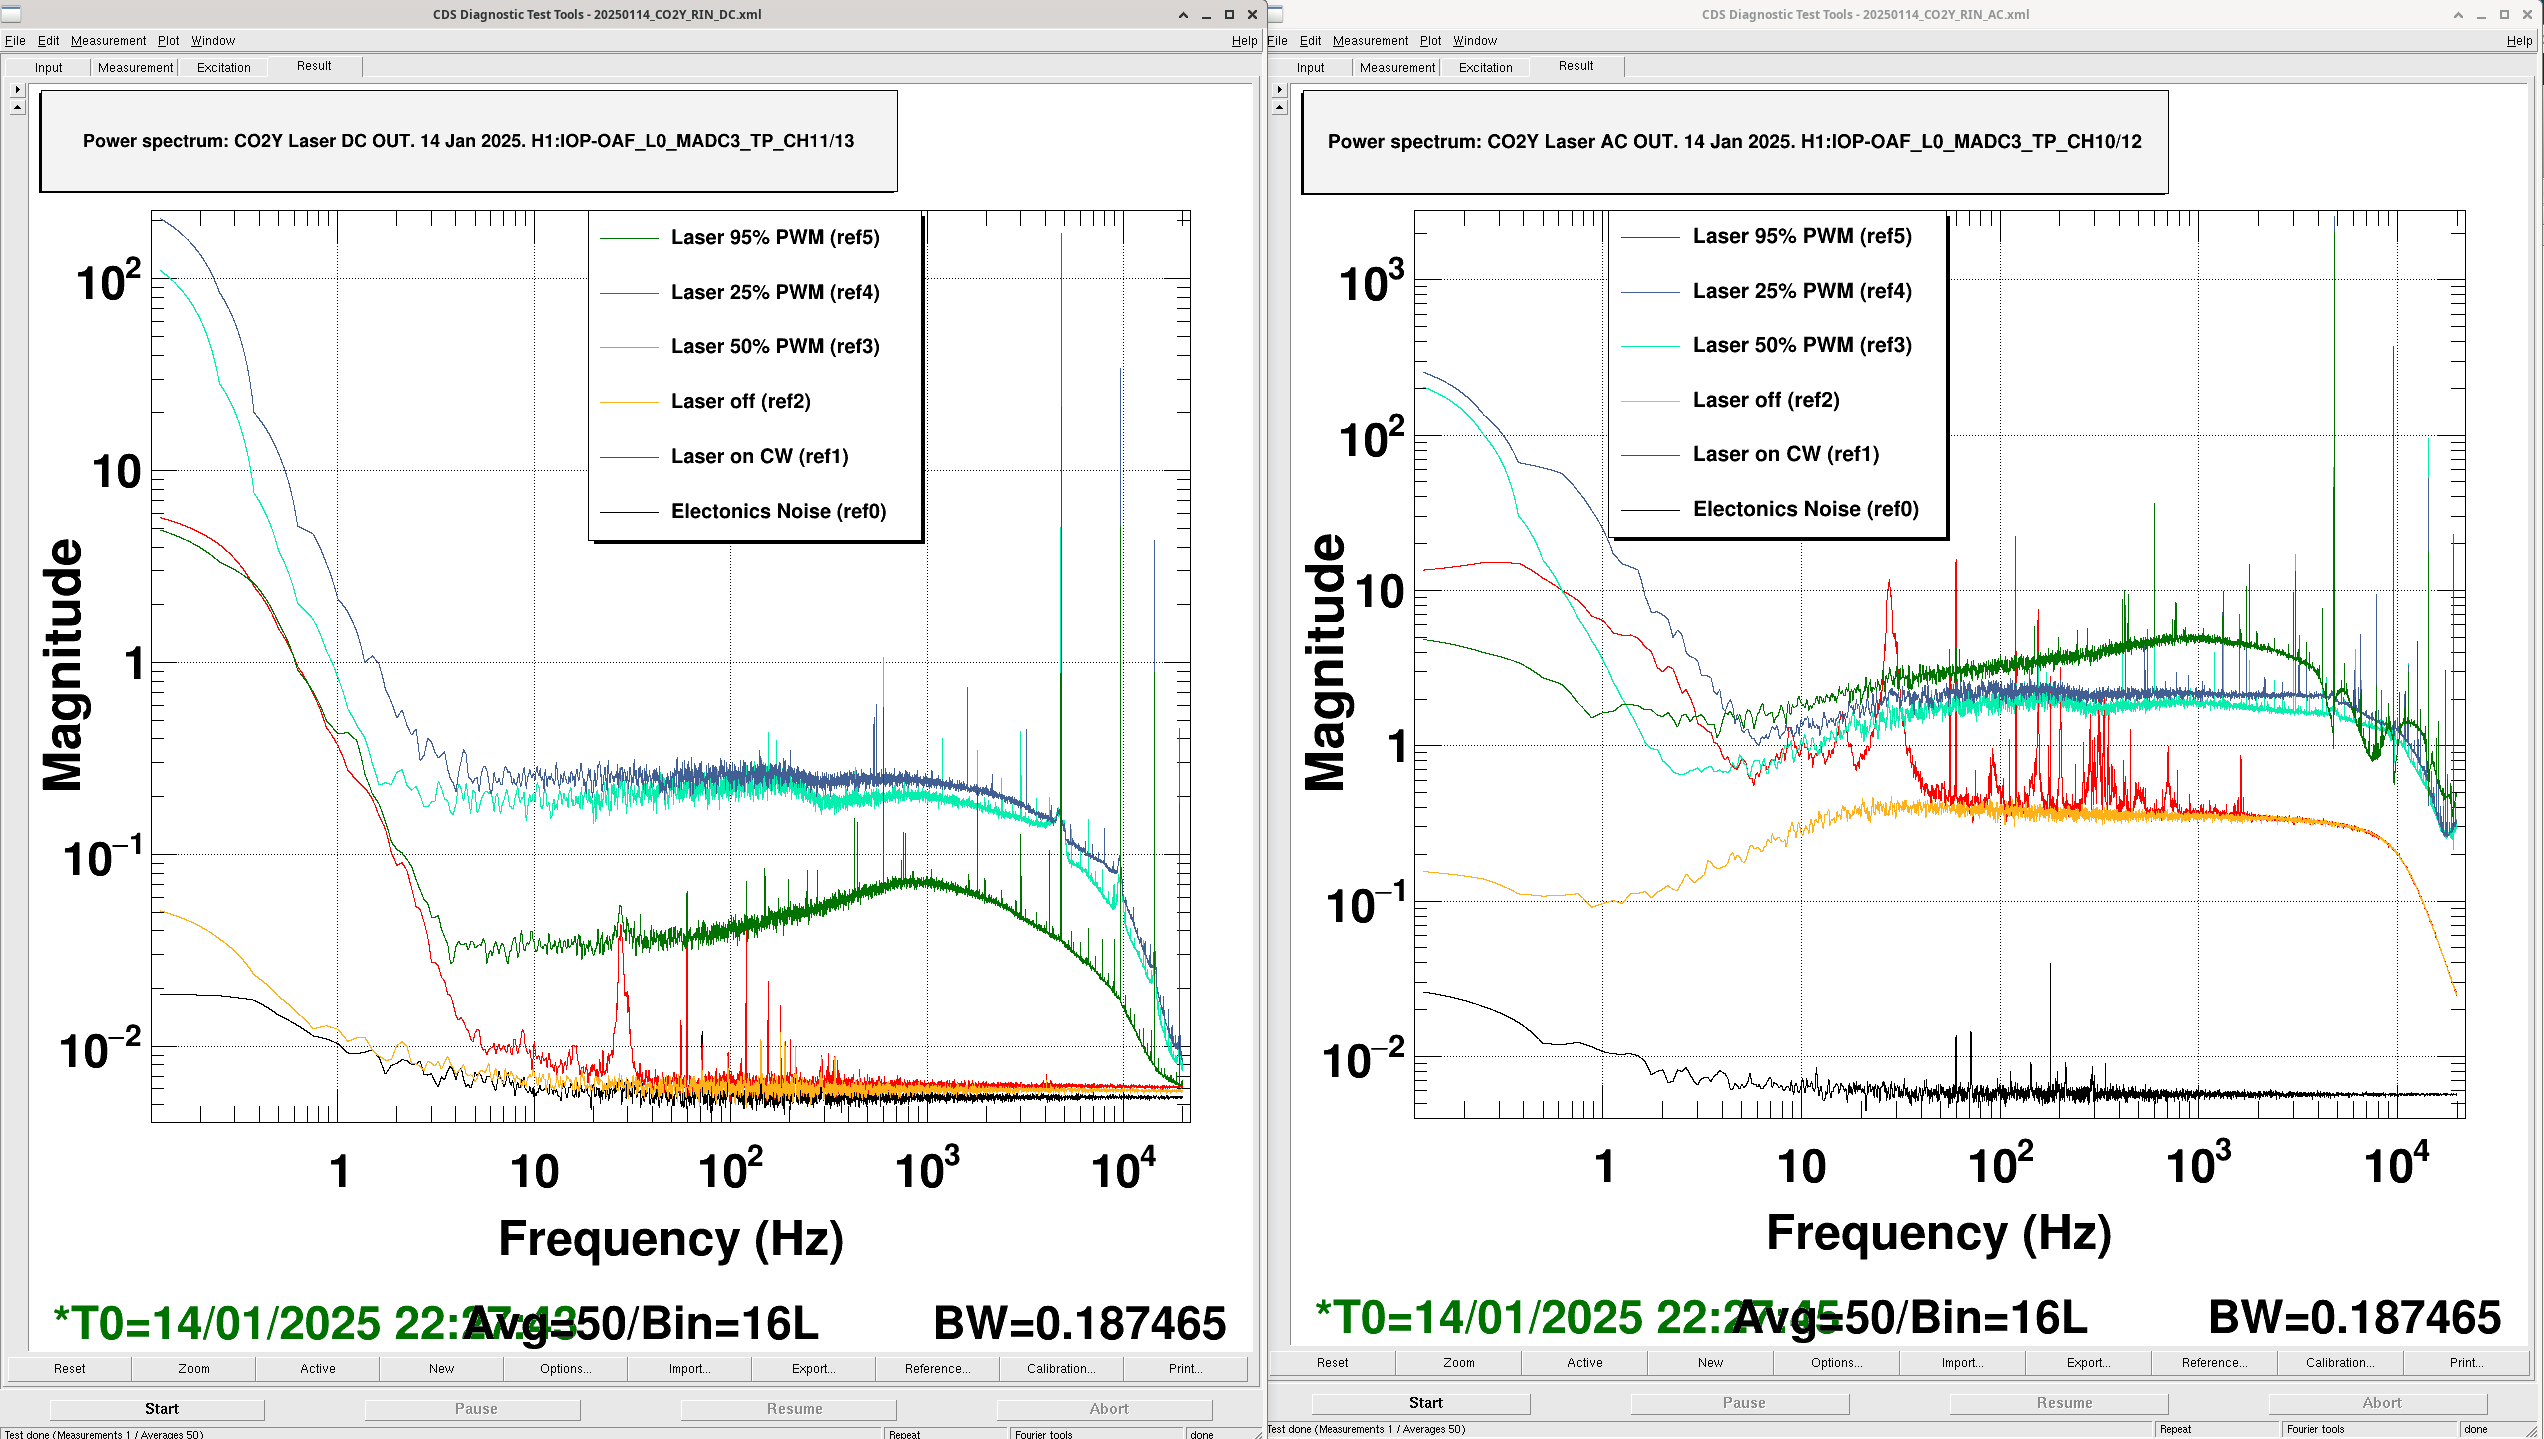Screen dimensions: 2544x1439
Task: Click Reset under the DC plot
Action: [70, 1369]
